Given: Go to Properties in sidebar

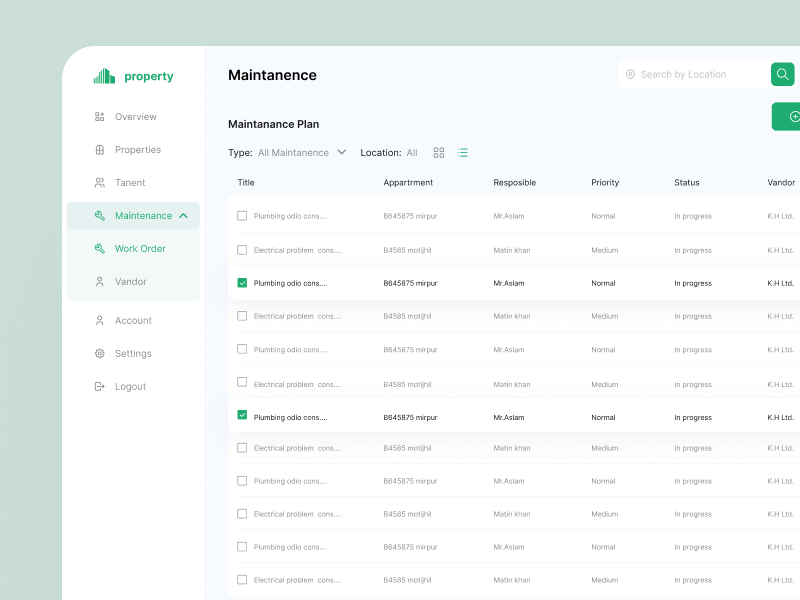Looking at the screenshot, I should click(x=137, y=150).
